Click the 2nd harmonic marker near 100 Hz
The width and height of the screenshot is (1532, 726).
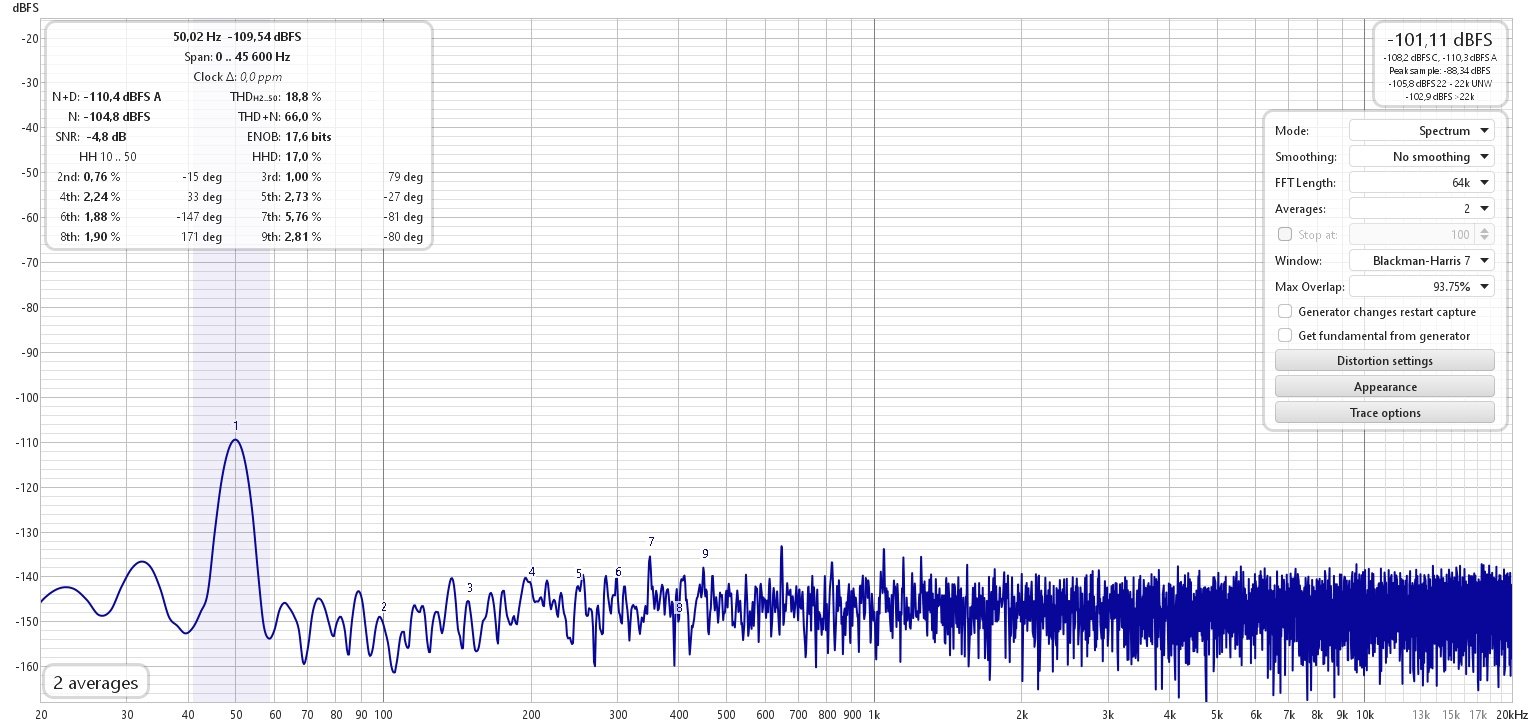pyautogui.click(x=384, y=607)
